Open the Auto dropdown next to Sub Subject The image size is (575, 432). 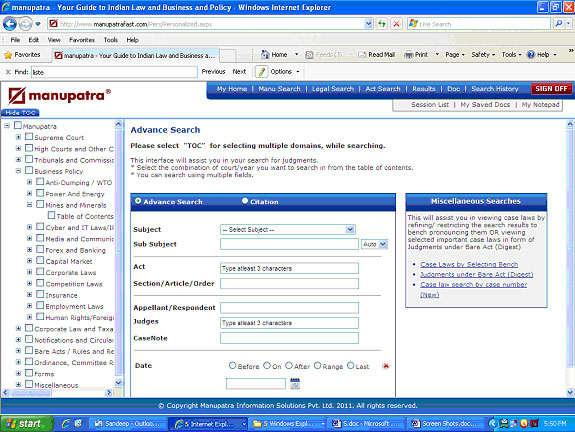point(374,244)
